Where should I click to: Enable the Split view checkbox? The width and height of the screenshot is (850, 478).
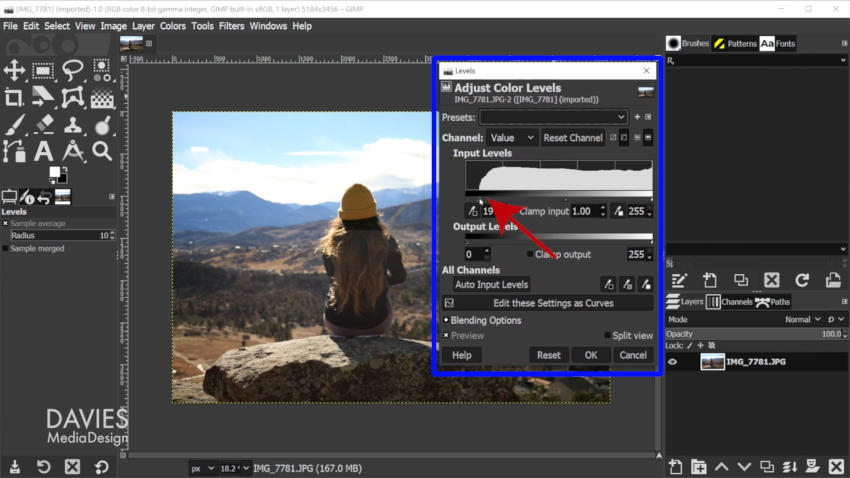pyautogui.click(x=607, y=335)
